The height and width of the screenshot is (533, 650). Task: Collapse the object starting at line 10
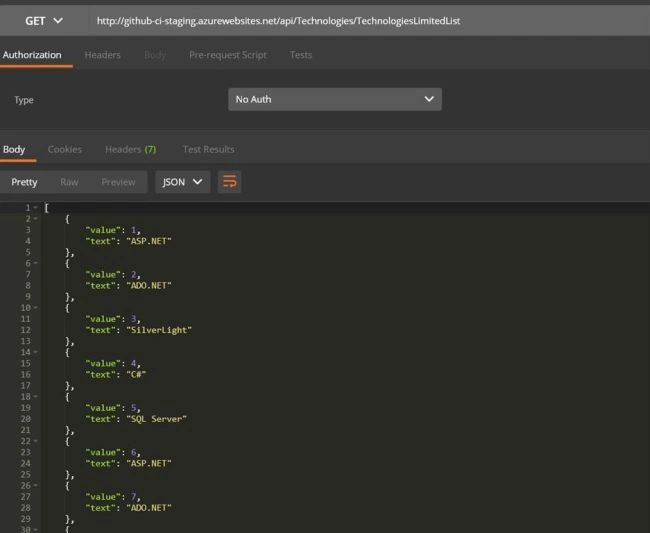pos(36,308)
